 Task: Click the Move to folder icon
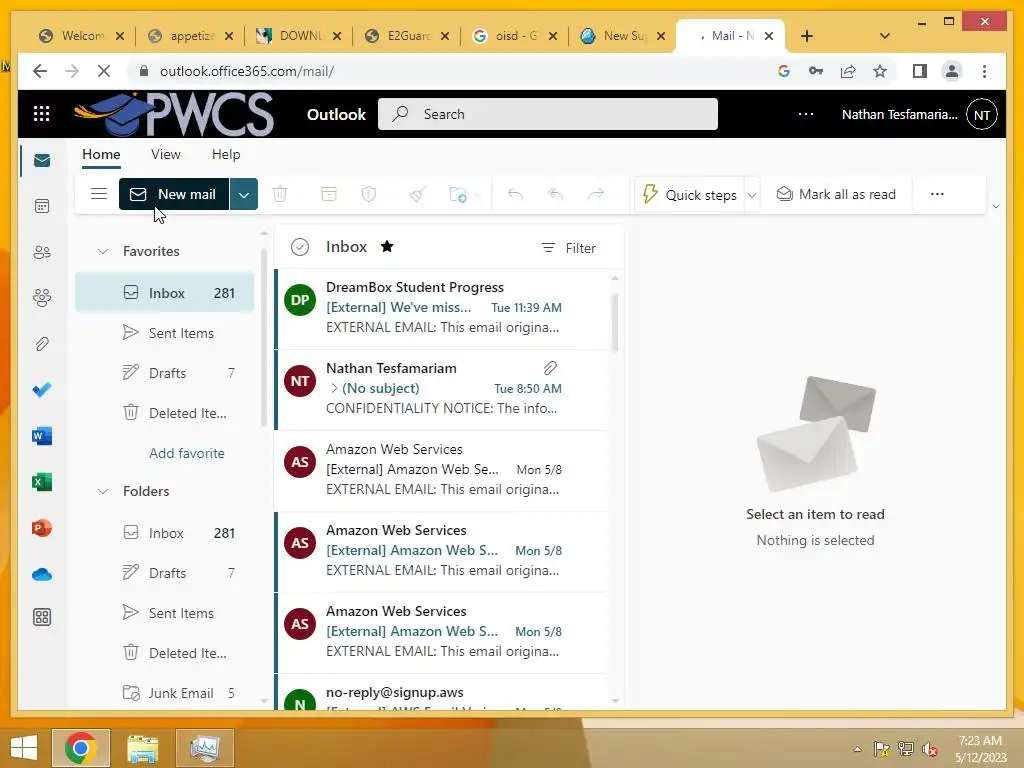point(458,194)
